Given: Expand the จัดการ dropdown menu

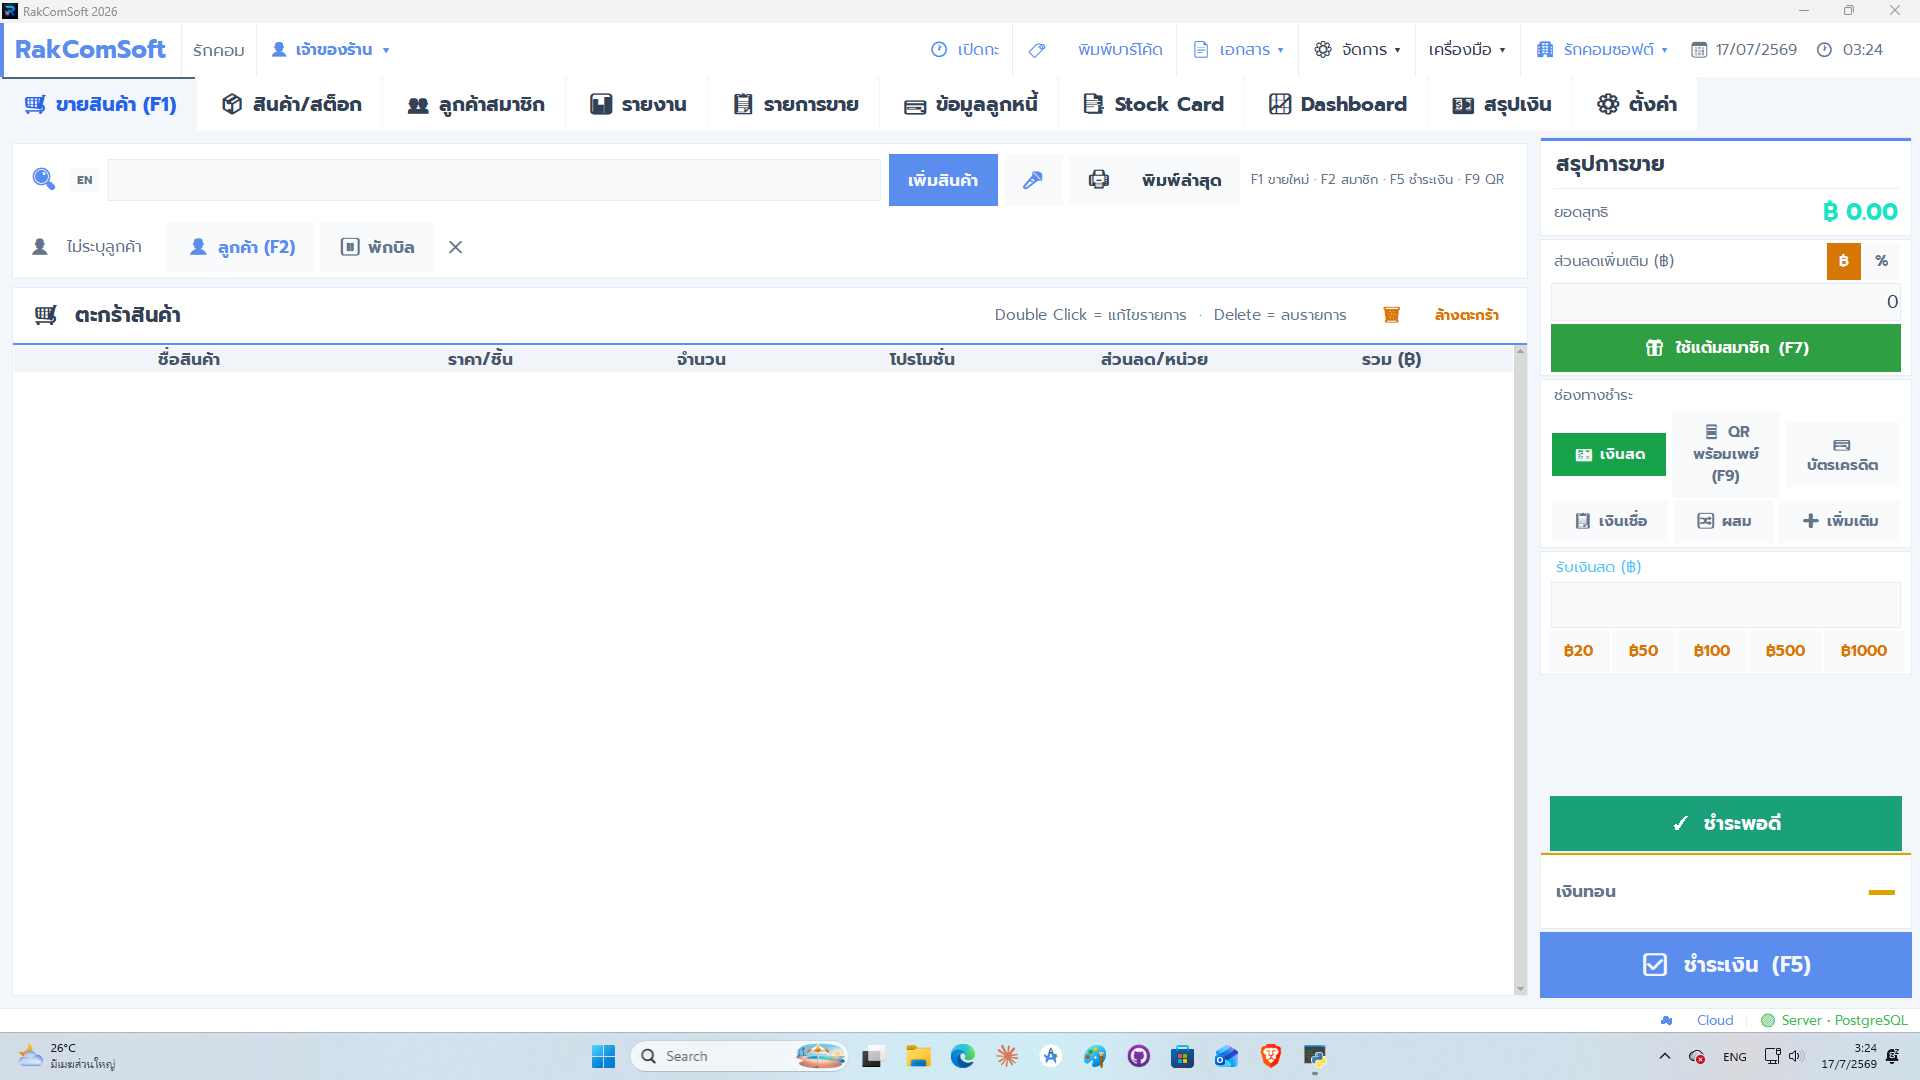Looking at the screenshot, I should click(1357, 50).
